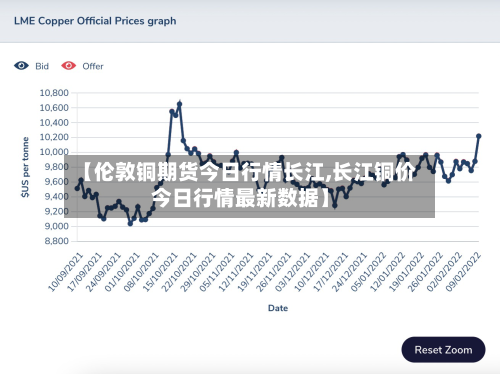Click the '26/11/2021' date label
Image resolution: width=500 pixels, height=374 pixels.
tap(274, 272)
